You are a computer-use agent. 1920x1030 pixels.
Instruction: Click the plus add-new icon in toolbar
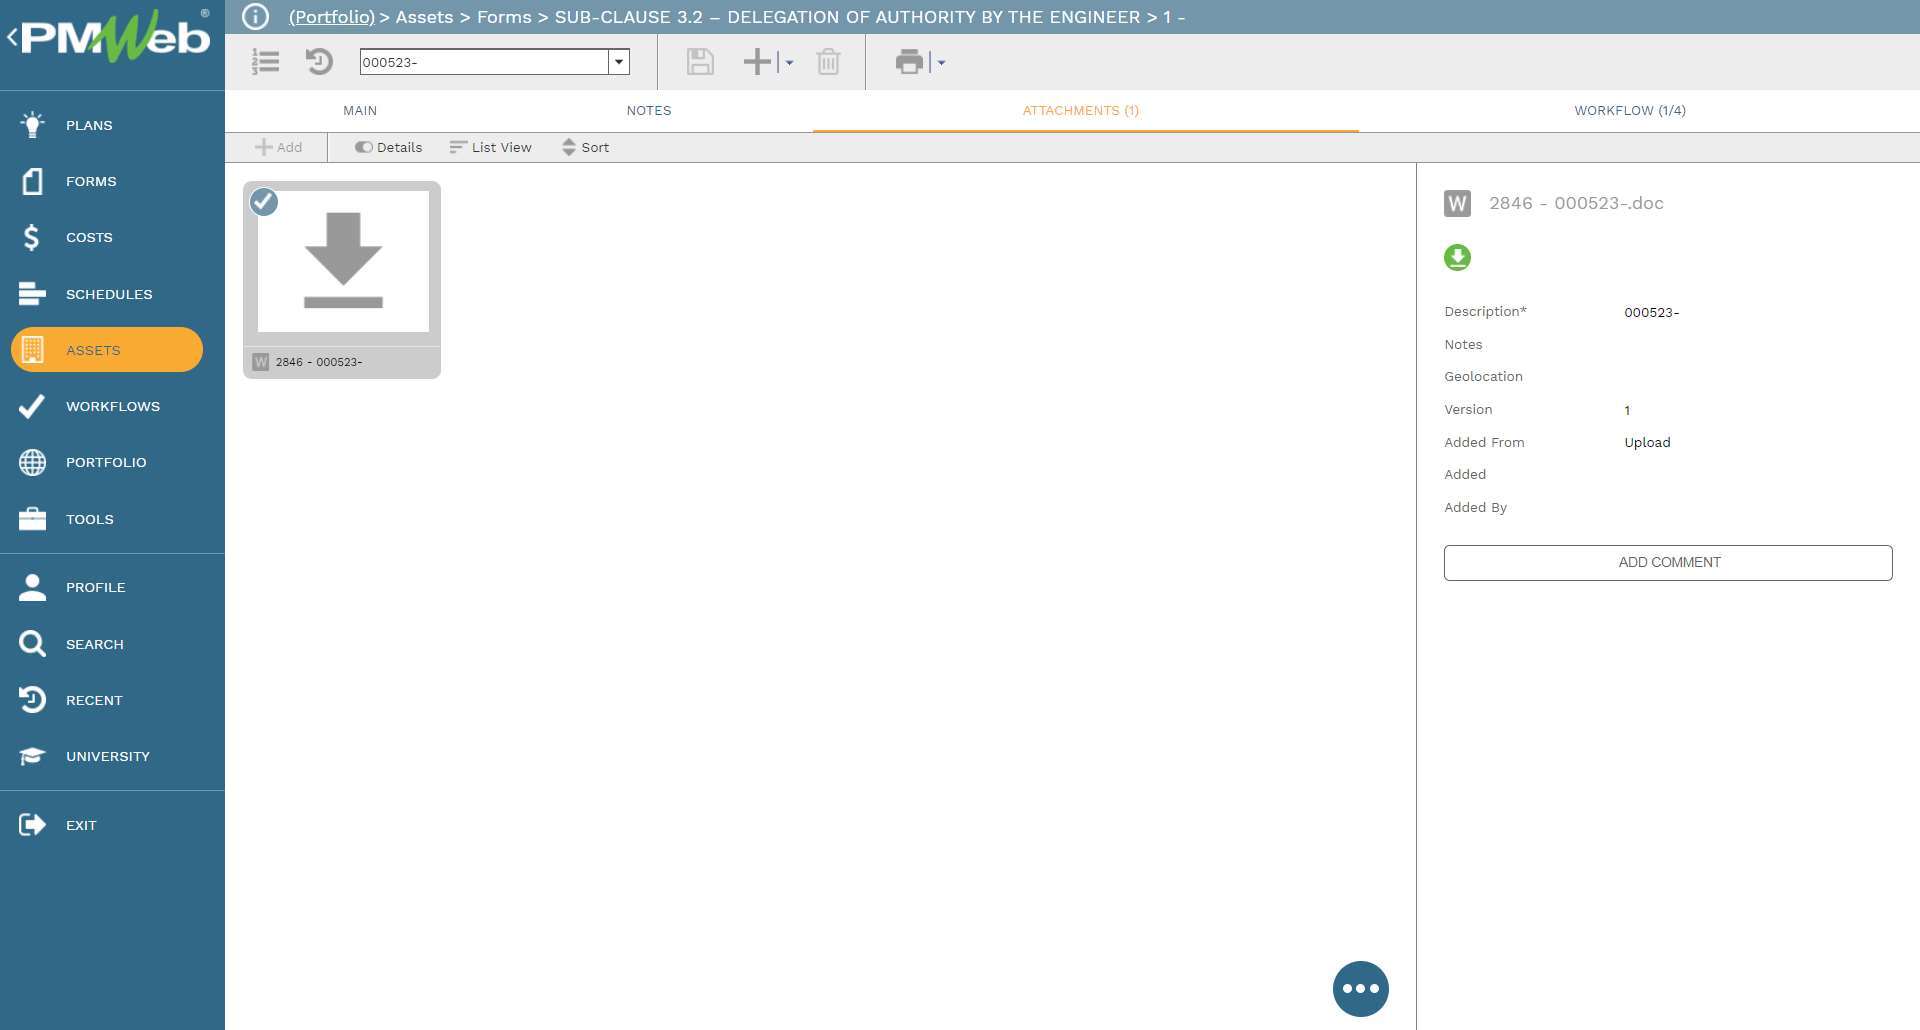click(x=758, y=62)
